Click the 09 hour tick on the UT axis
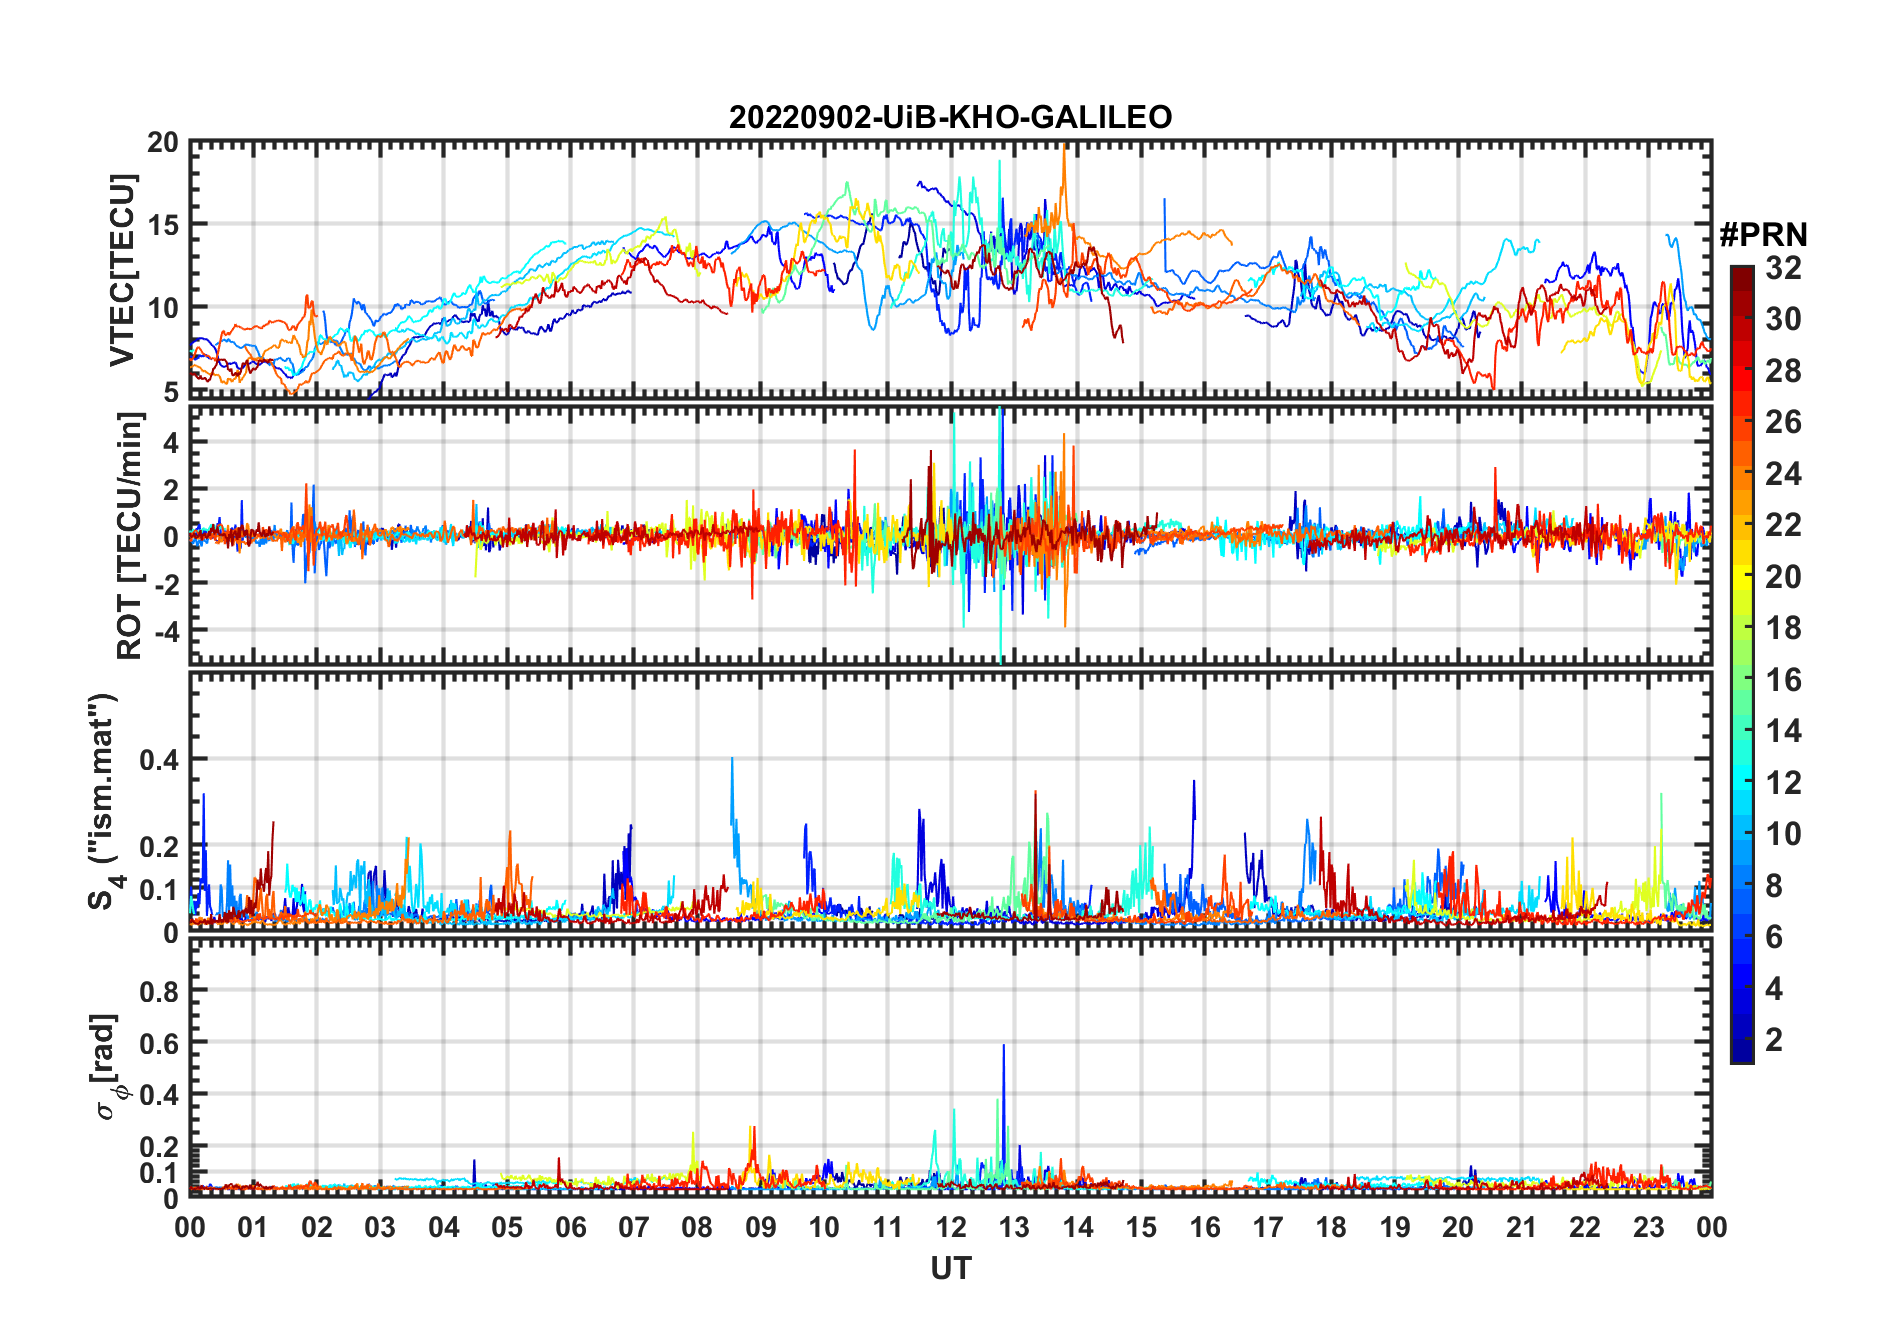The width and height of the screenshot is (1902, 1330). coord(761,1227)
